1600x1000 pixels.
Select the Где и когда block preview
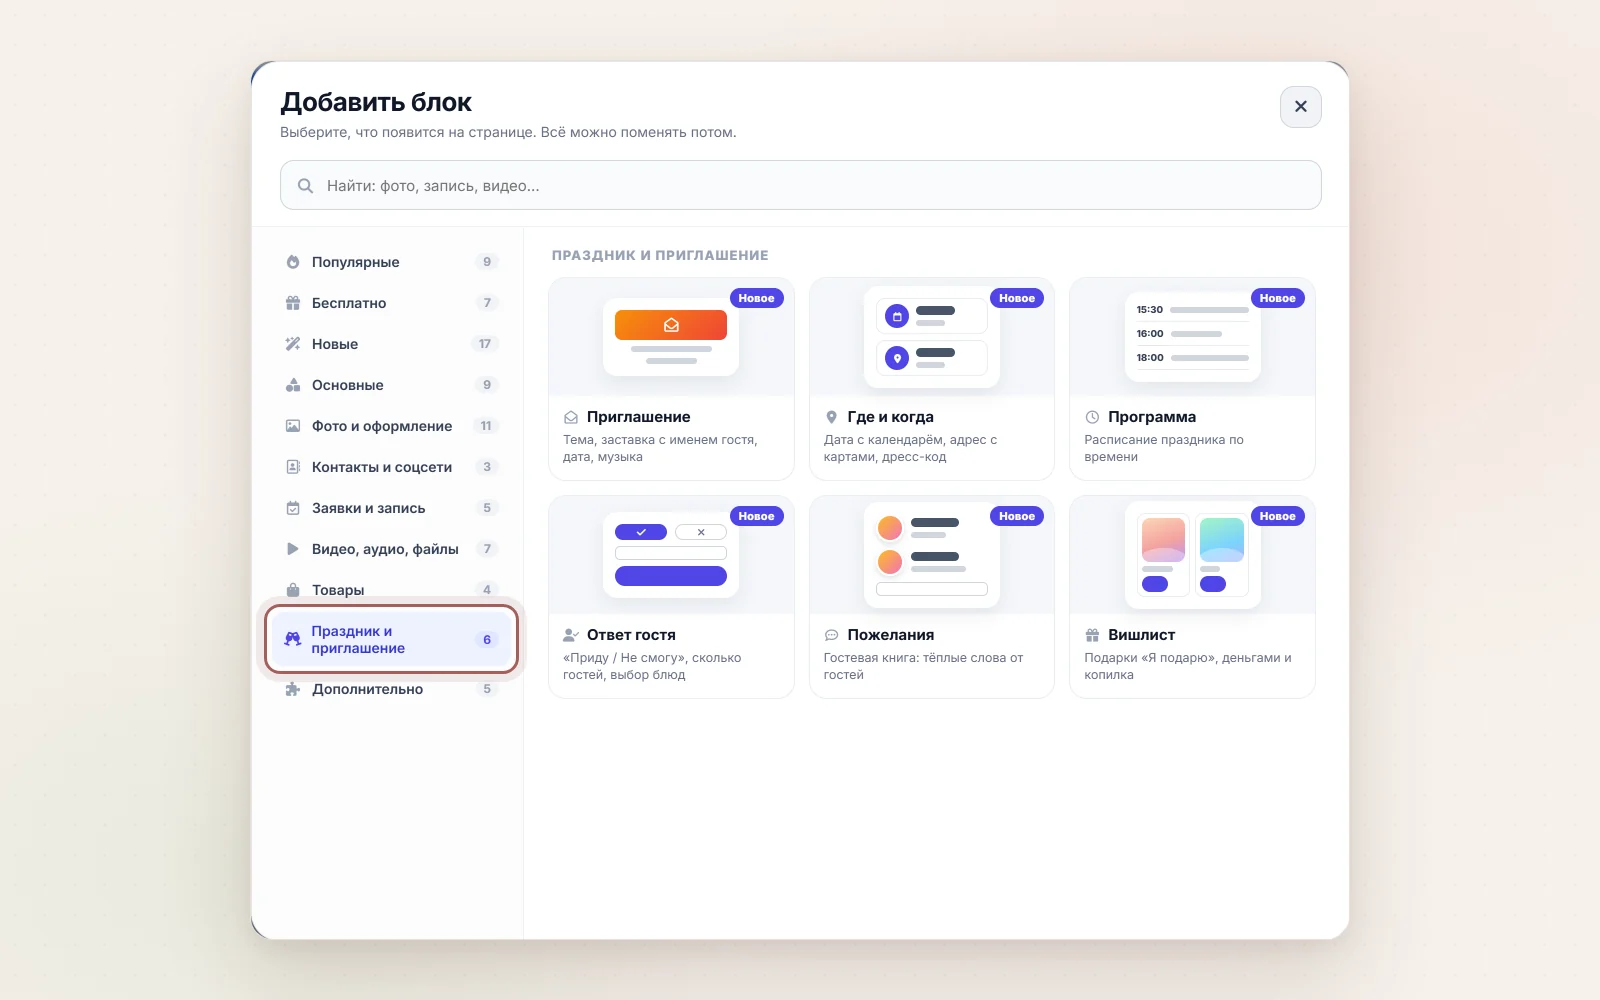[931, 338]
